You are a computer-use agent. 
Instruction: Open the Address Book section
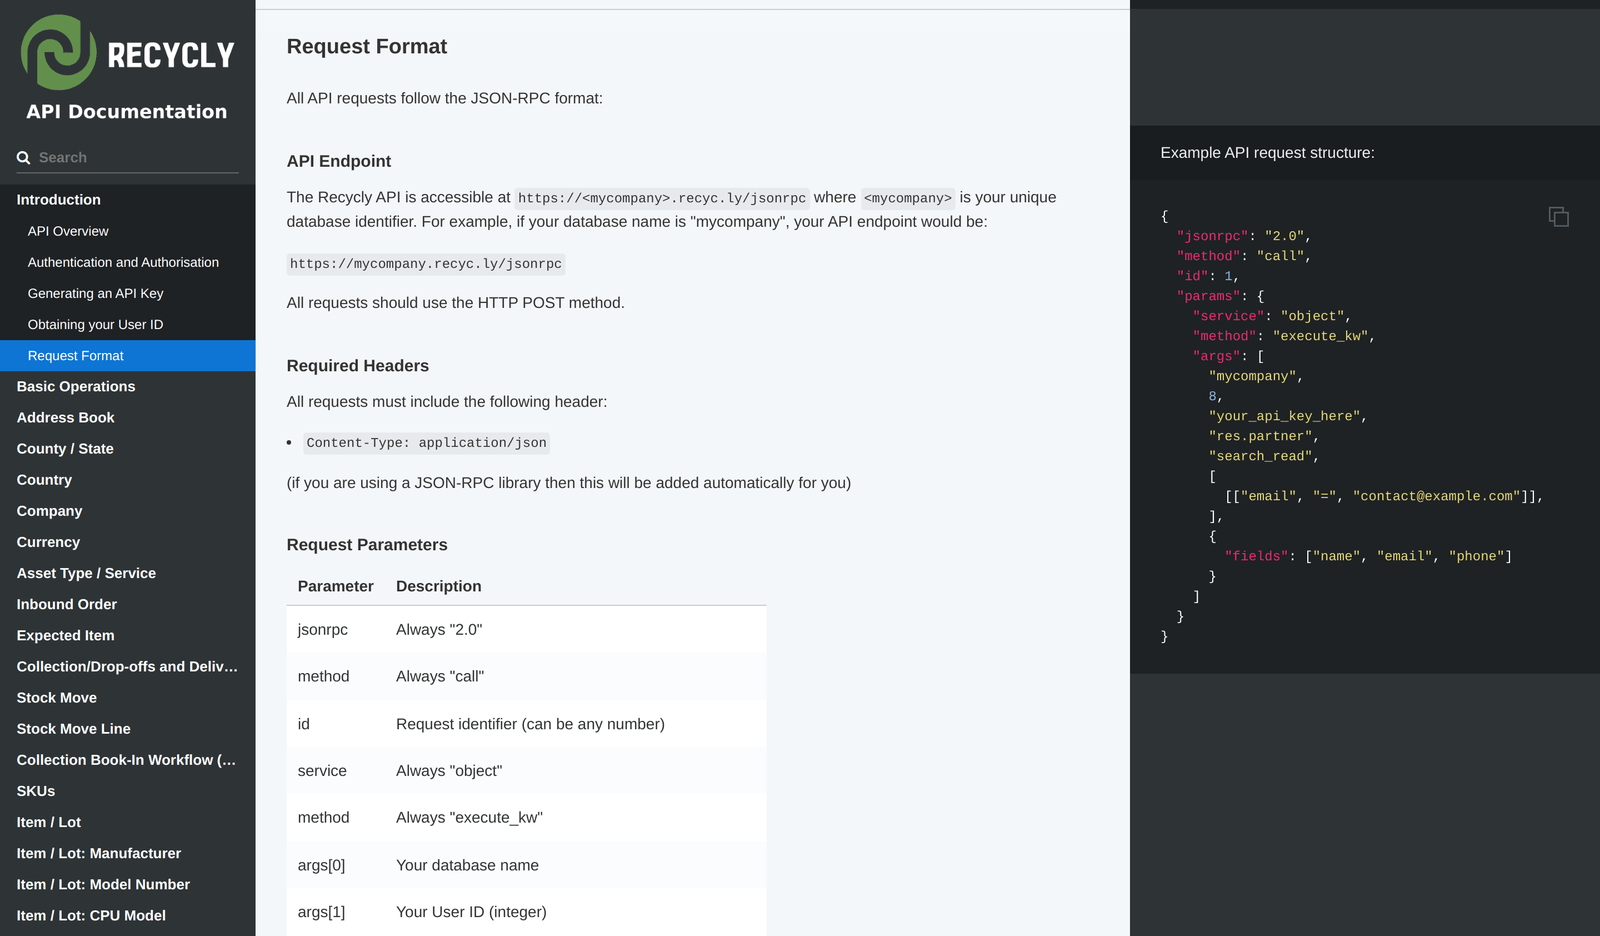(x=127, y=418)
